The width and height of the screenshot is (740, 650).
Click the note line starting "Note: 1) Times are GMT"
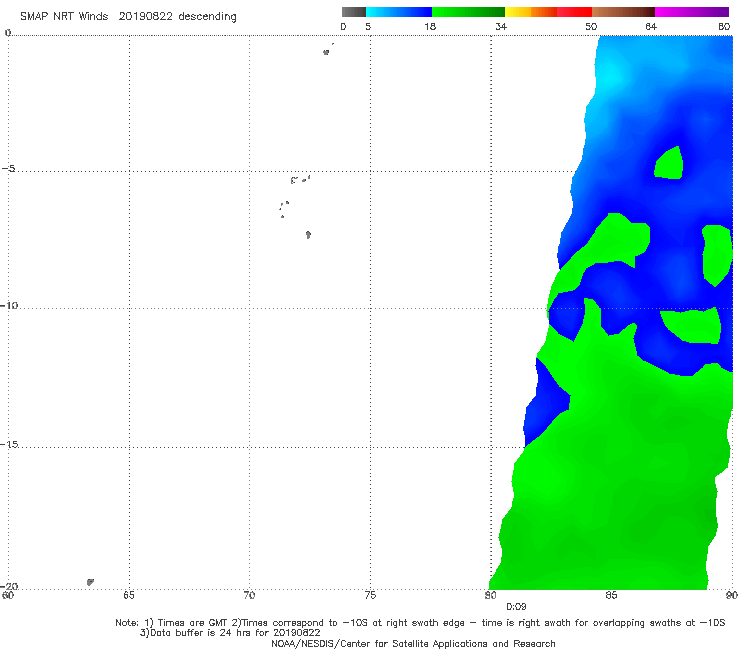(420, 623)
